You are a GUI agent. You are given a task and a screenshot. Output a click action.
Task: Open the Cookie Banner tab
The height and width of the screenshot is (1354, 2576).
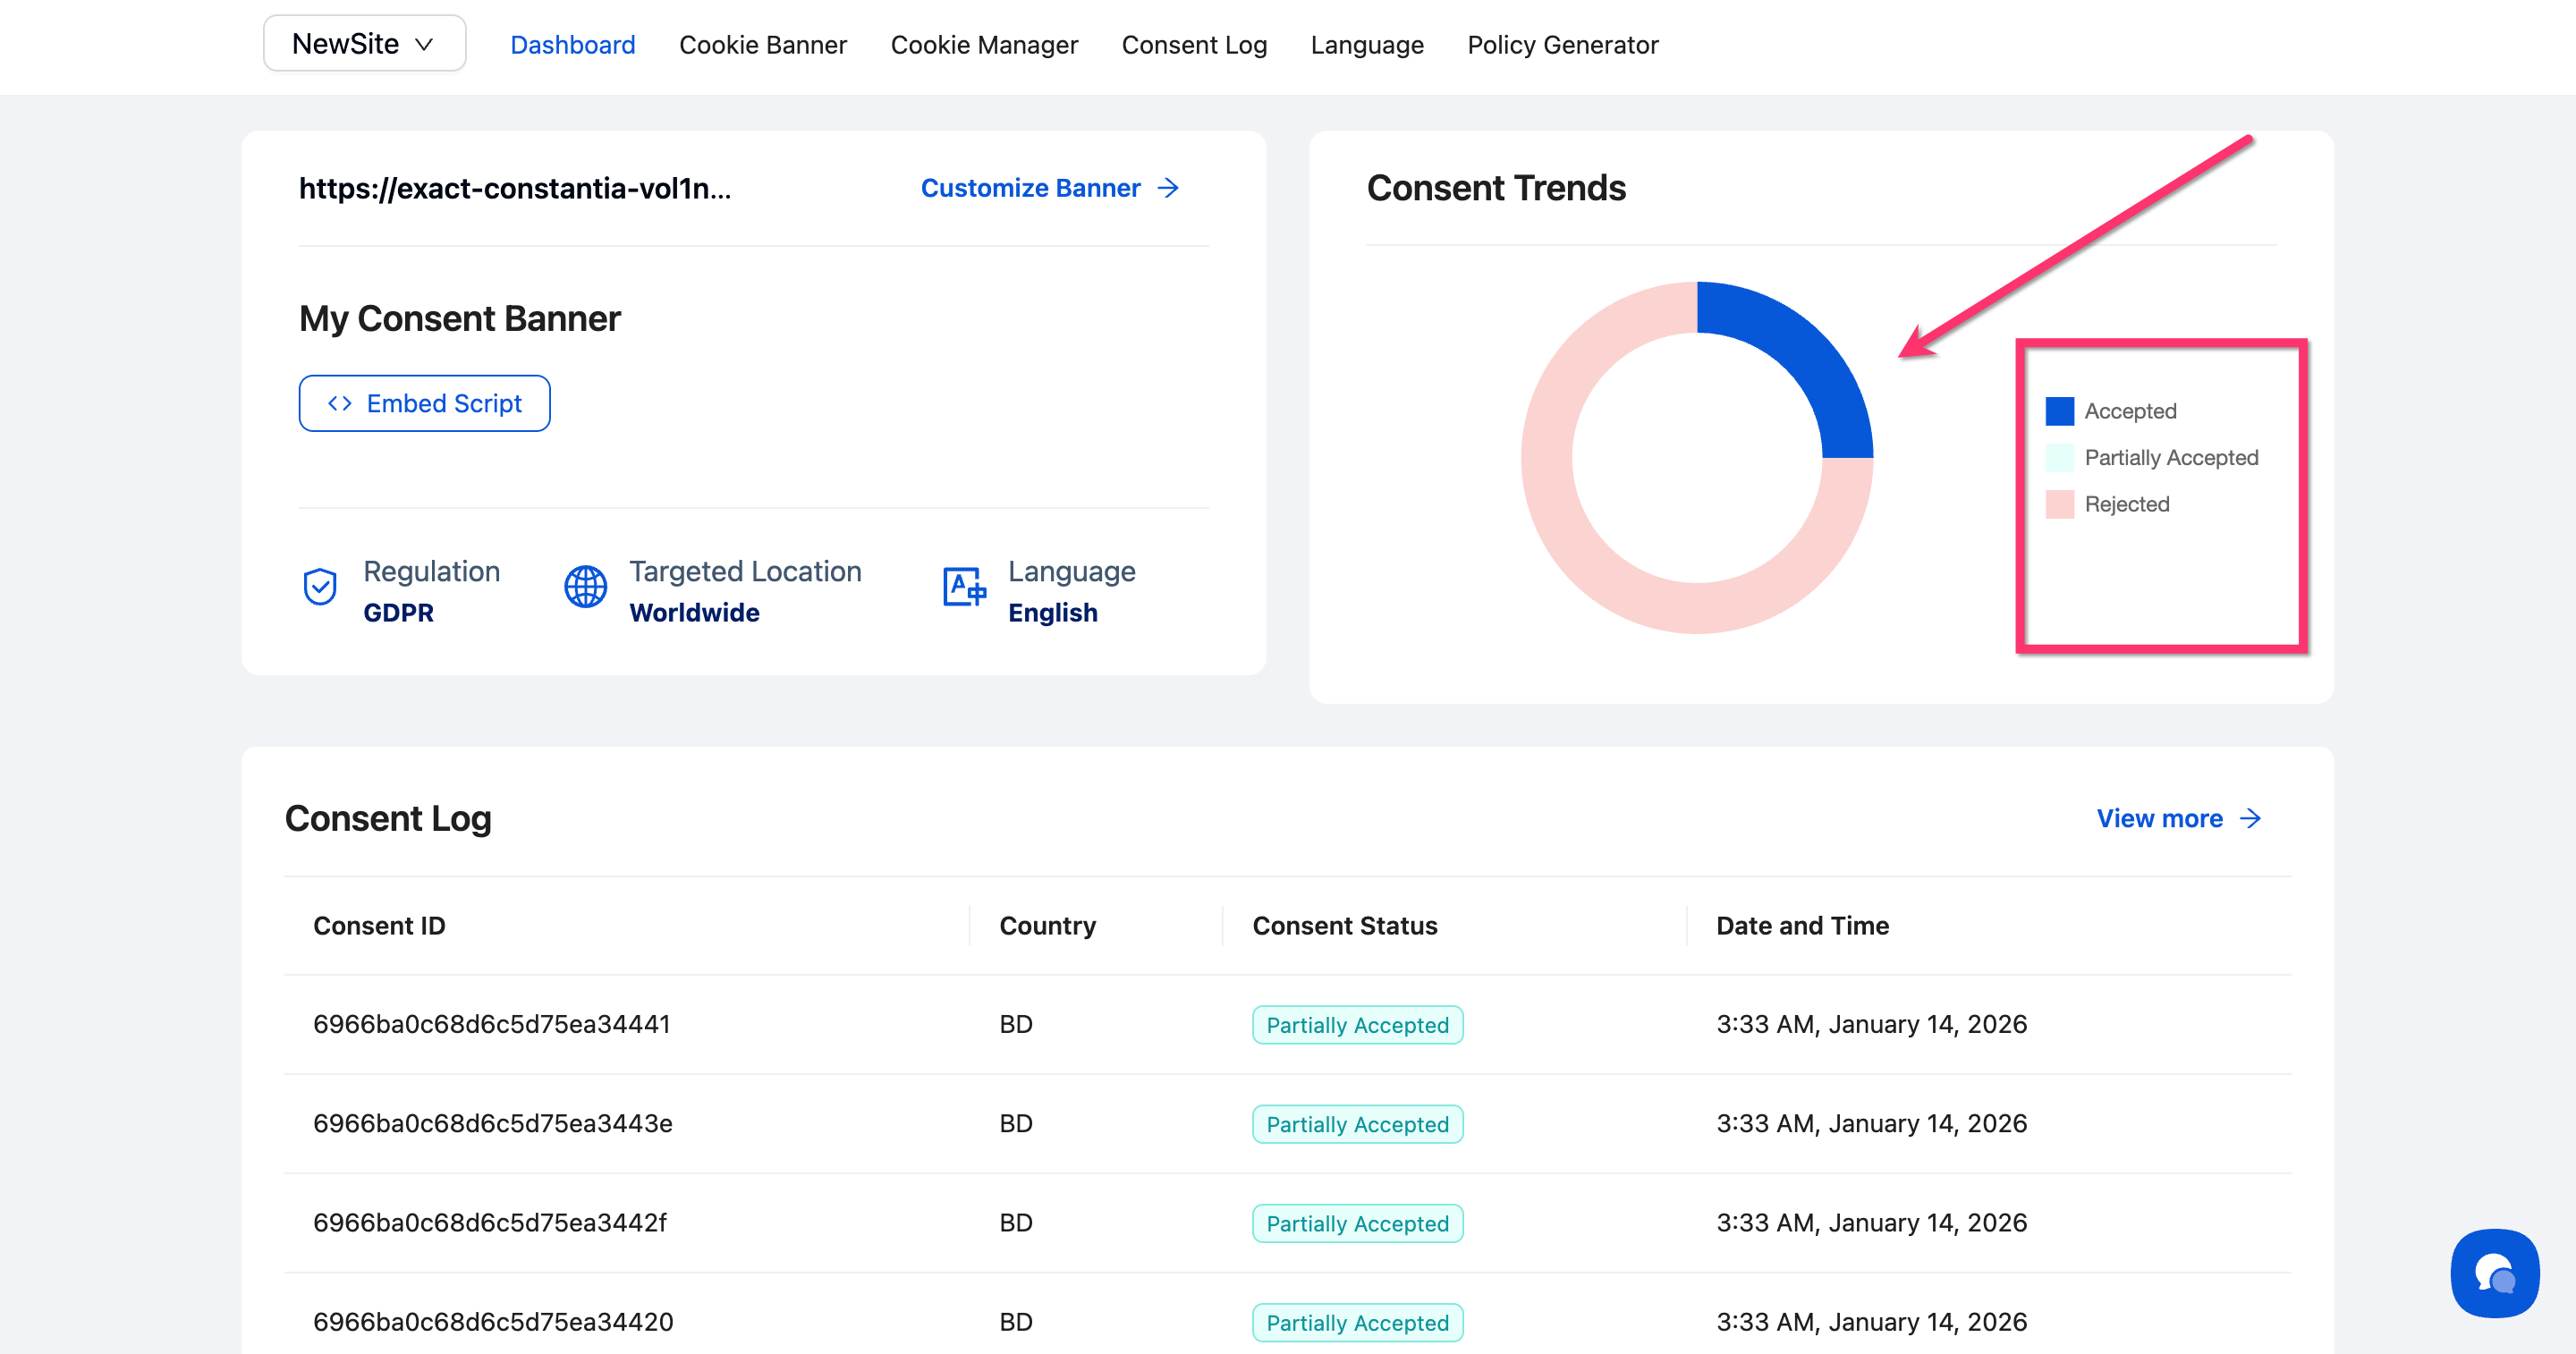coord(762,45)
